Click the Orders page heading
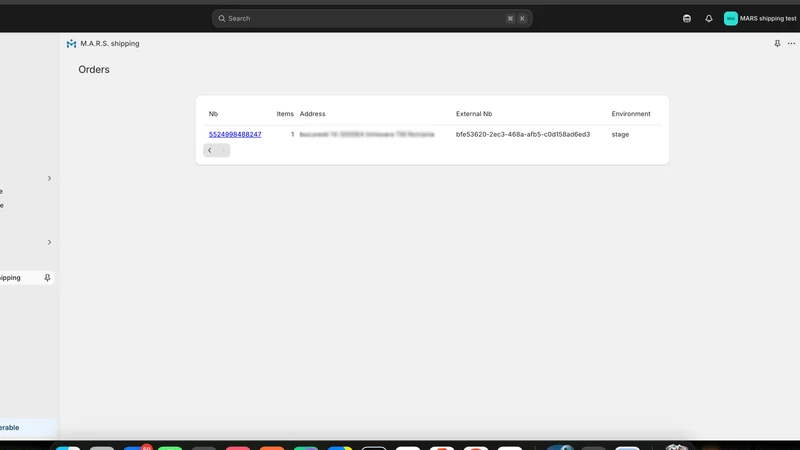The image size is (800, 450). click(x=94, y=69)
